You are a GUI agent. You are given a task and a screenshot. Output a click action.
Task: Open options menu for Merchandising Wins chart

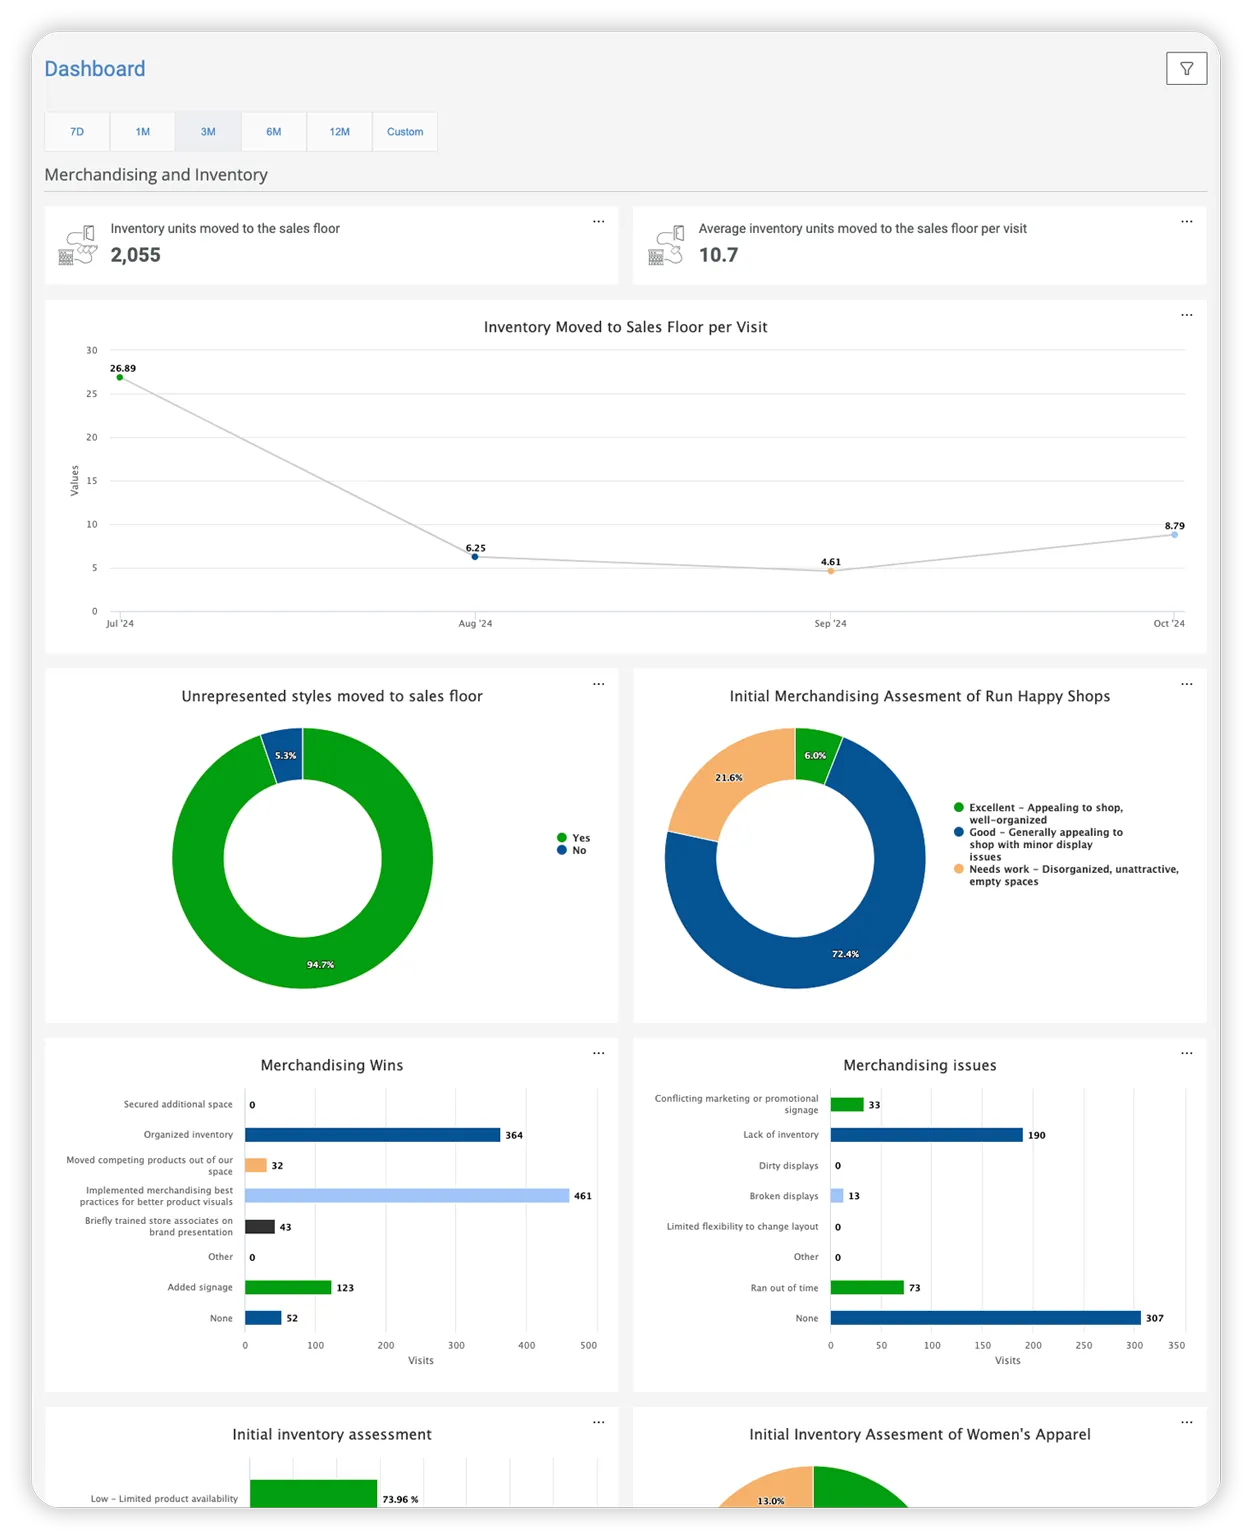pyautogui.click(x=598, y=1053)
